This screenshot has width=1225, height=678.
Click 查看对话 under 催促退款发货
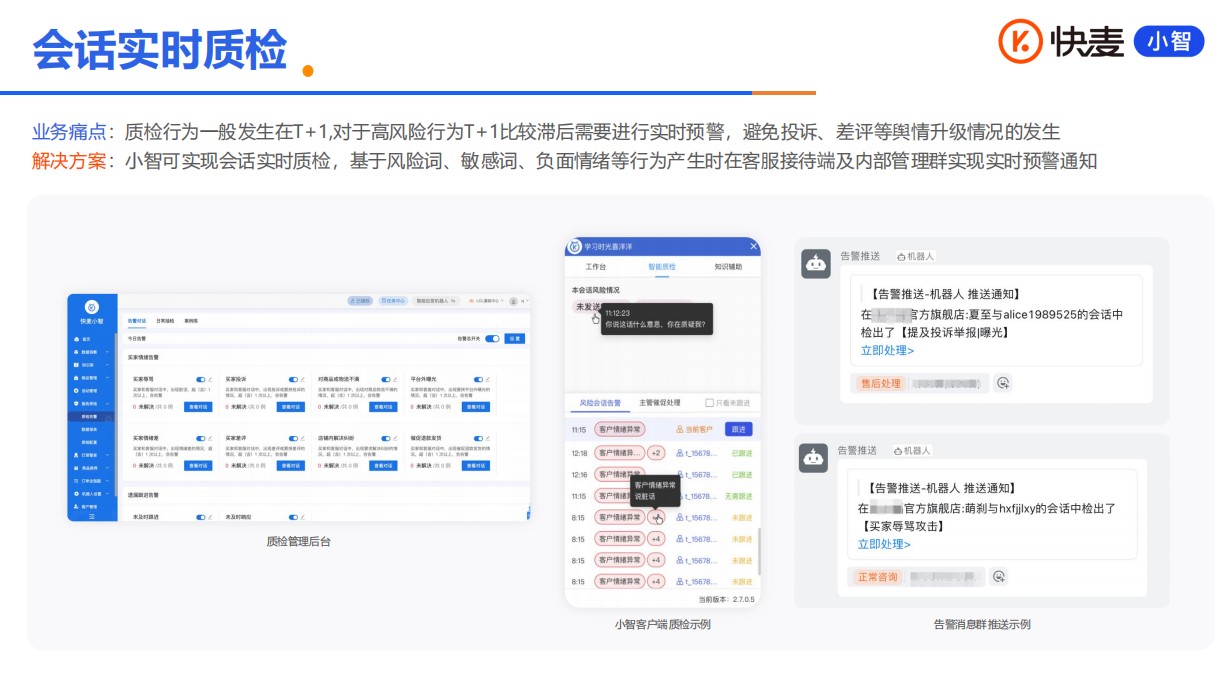click(x=476, y=466)
